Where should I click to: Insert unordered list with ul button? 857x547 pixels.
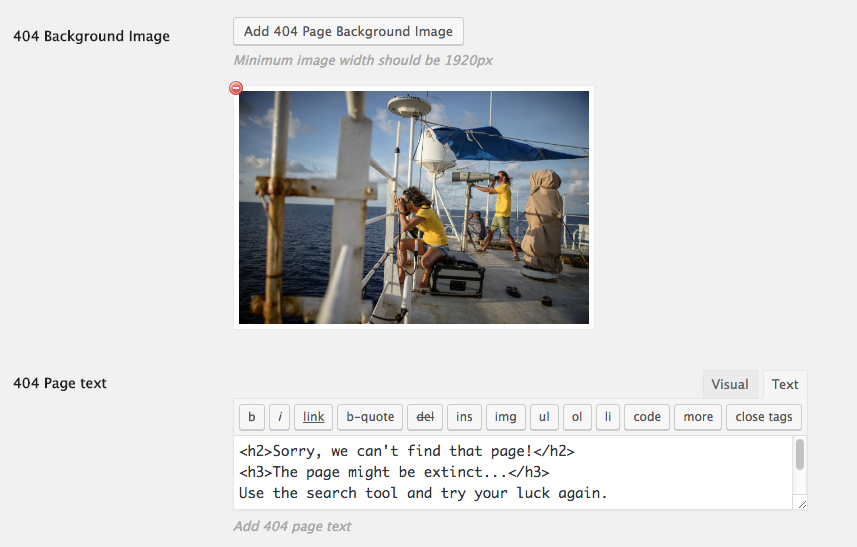pos(544,417)
